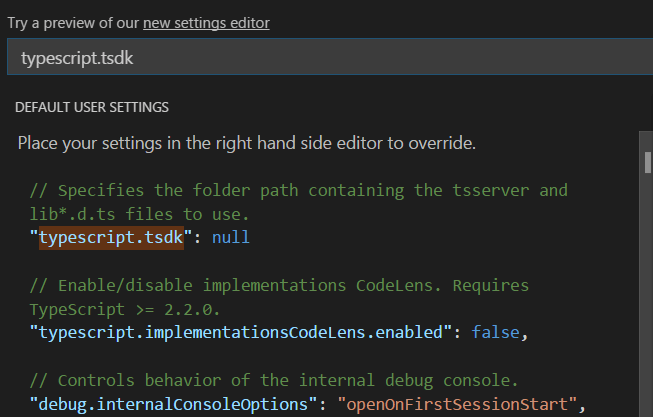Click the comment about tsserver folder path
Viewport: 653px width, 417px height.
[x=299, y=202]
